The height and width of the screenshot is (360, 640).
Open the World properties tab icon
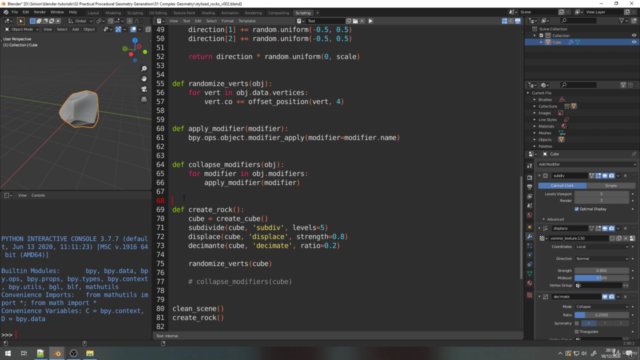(530, 215)
